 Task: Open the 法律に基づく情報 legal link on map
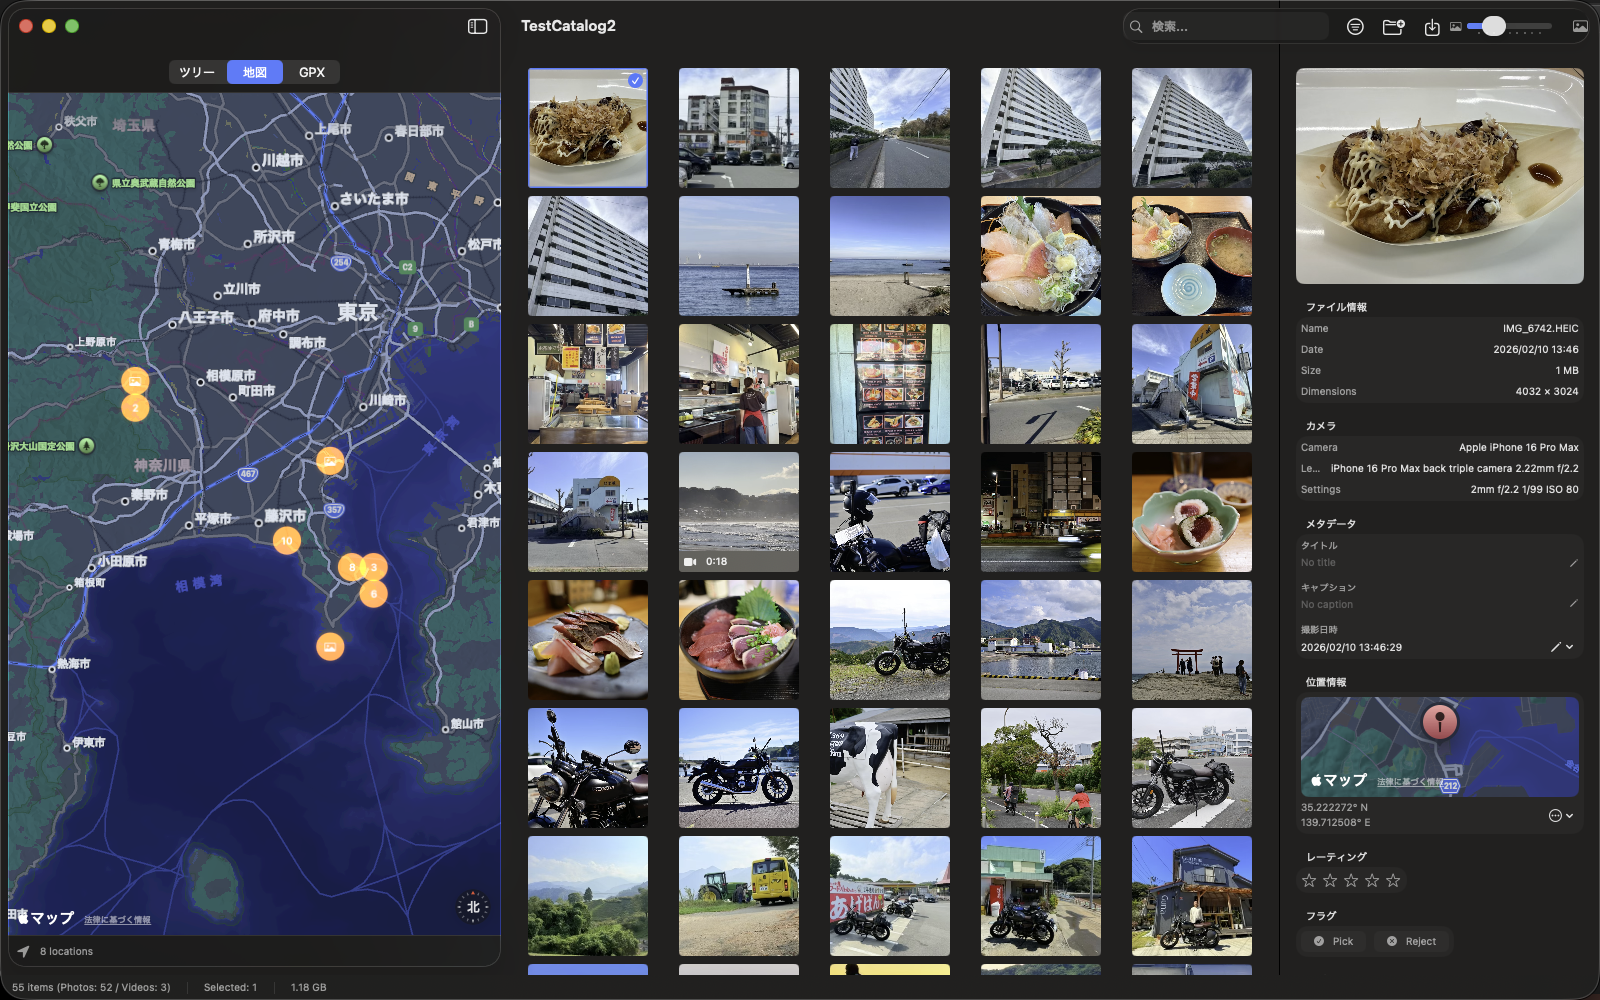(x=118, y=917)
